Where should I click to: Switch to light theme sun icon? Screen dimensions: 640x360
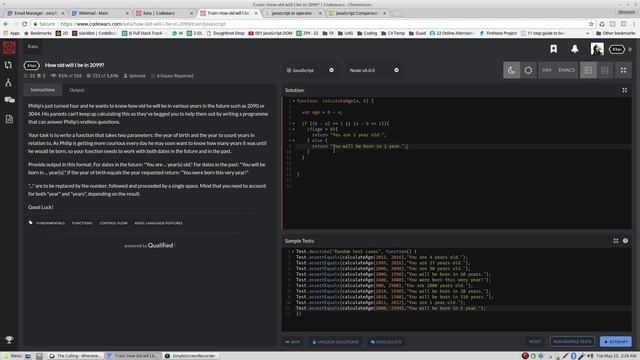point(528,70)
